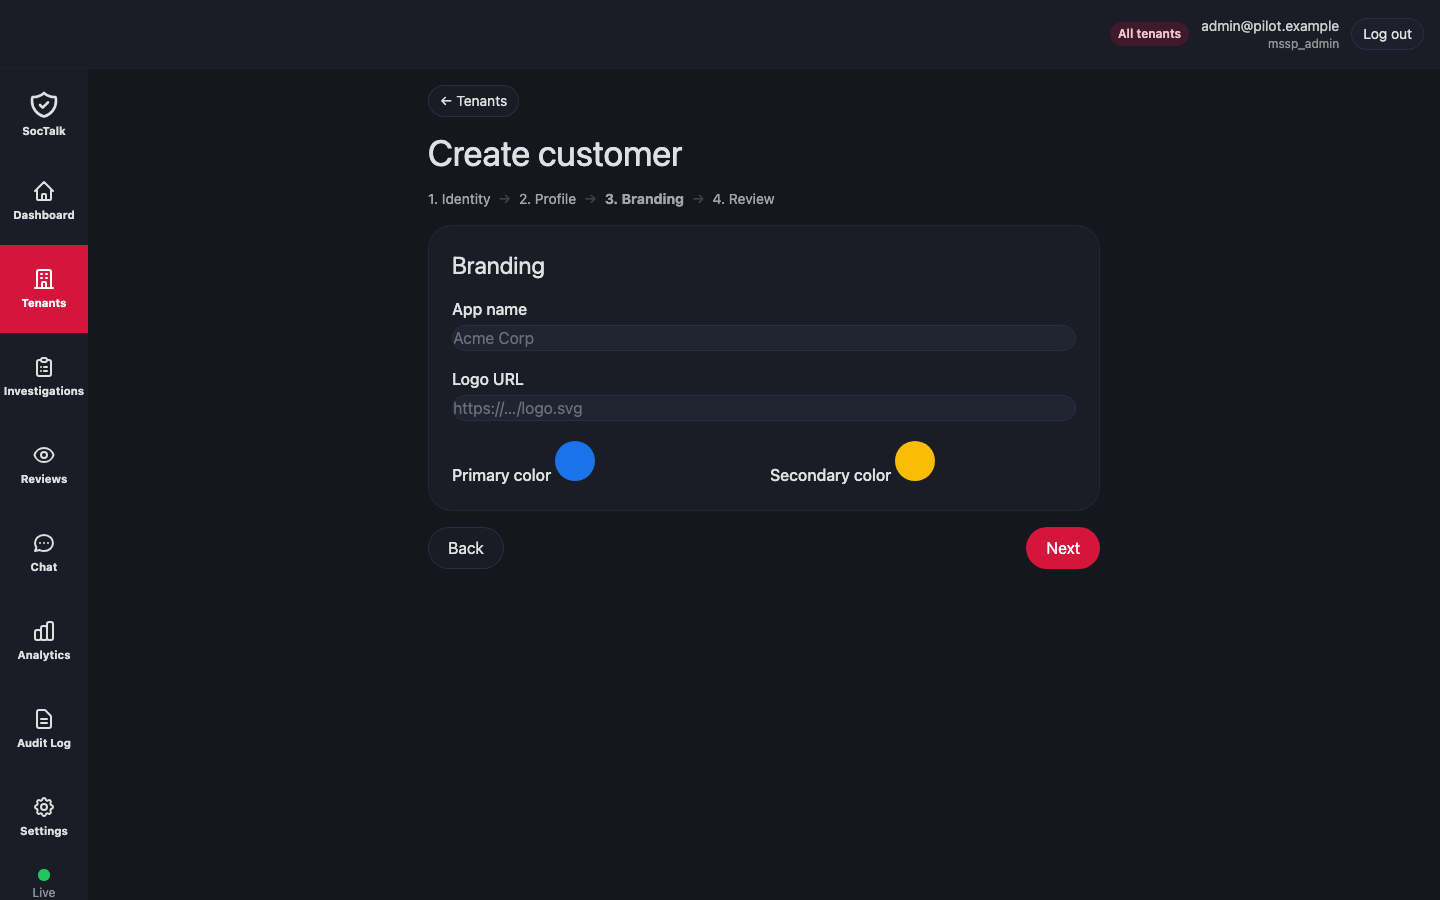Image resolution: width=1440 pixels, height=900 pixels.
Task: Go back to Tenants list
Action: pos(473,101)
